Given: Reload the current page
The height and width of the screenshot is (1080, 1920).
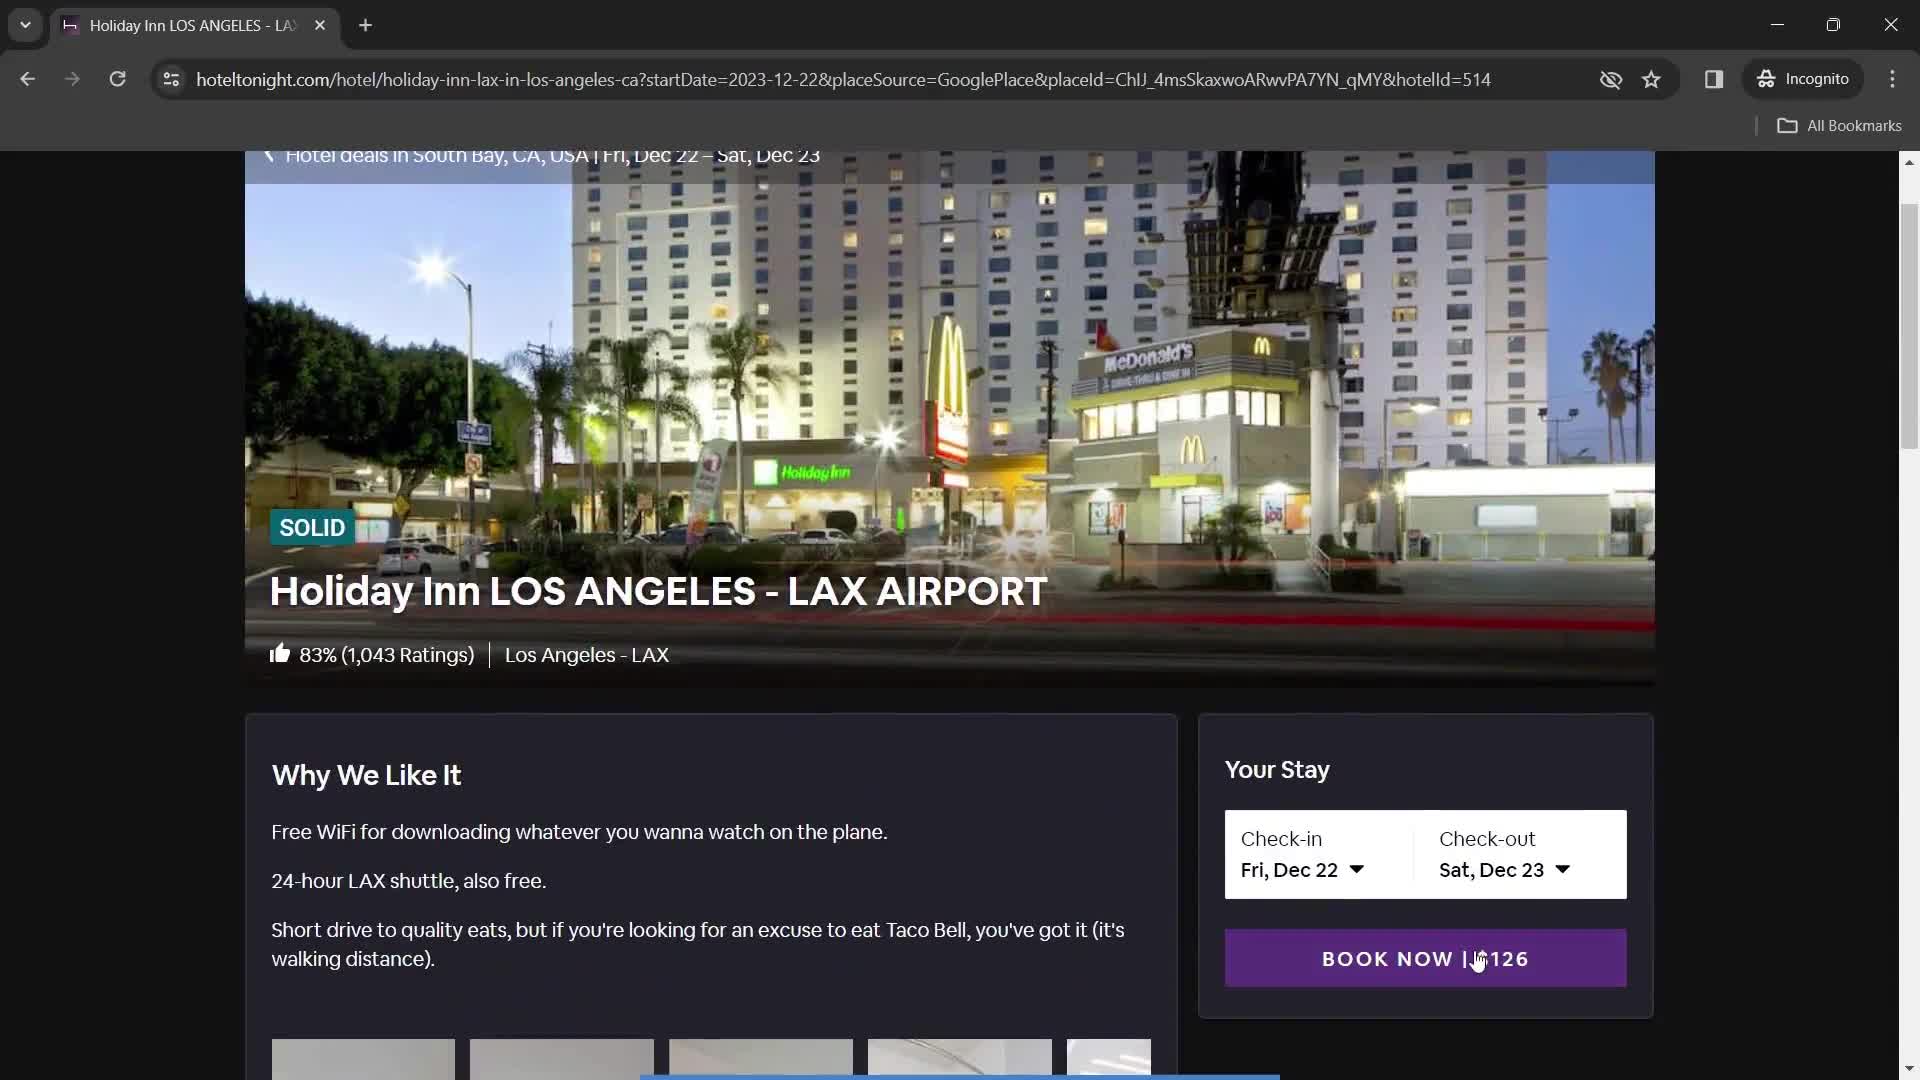Looking at the screenshot, I should pos(117,79).
